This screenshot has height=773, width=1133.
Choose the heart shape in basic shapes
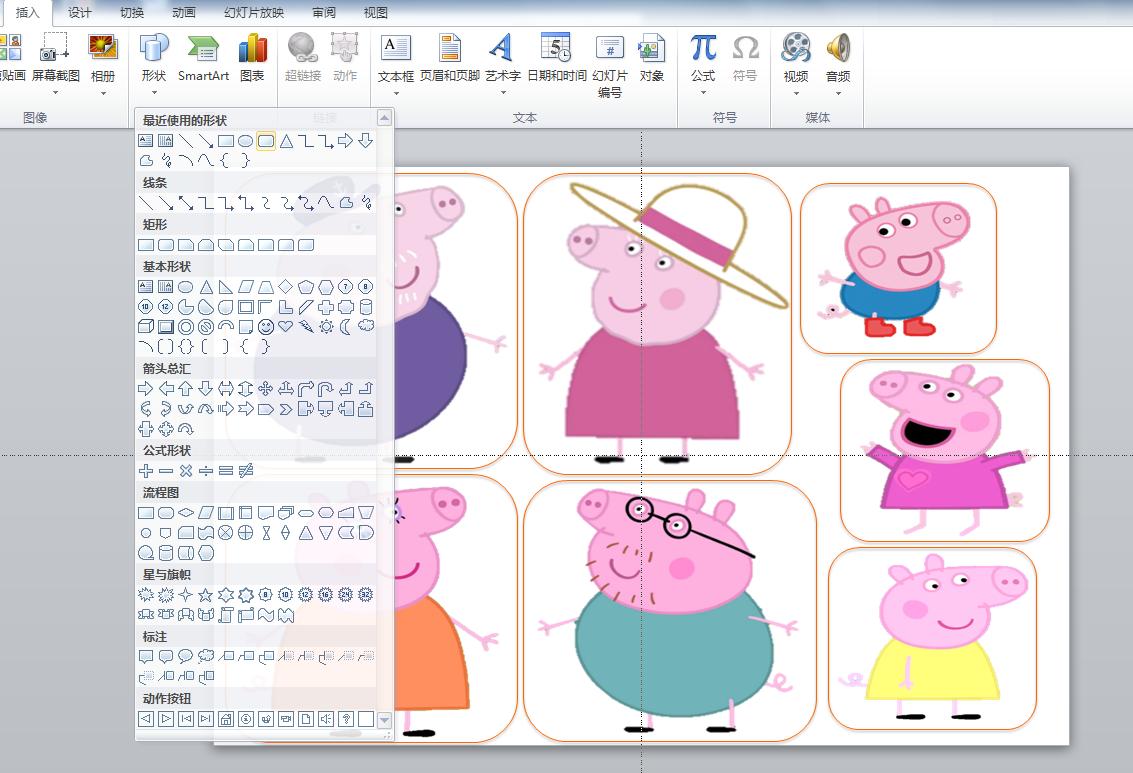(x=286, y=327)
